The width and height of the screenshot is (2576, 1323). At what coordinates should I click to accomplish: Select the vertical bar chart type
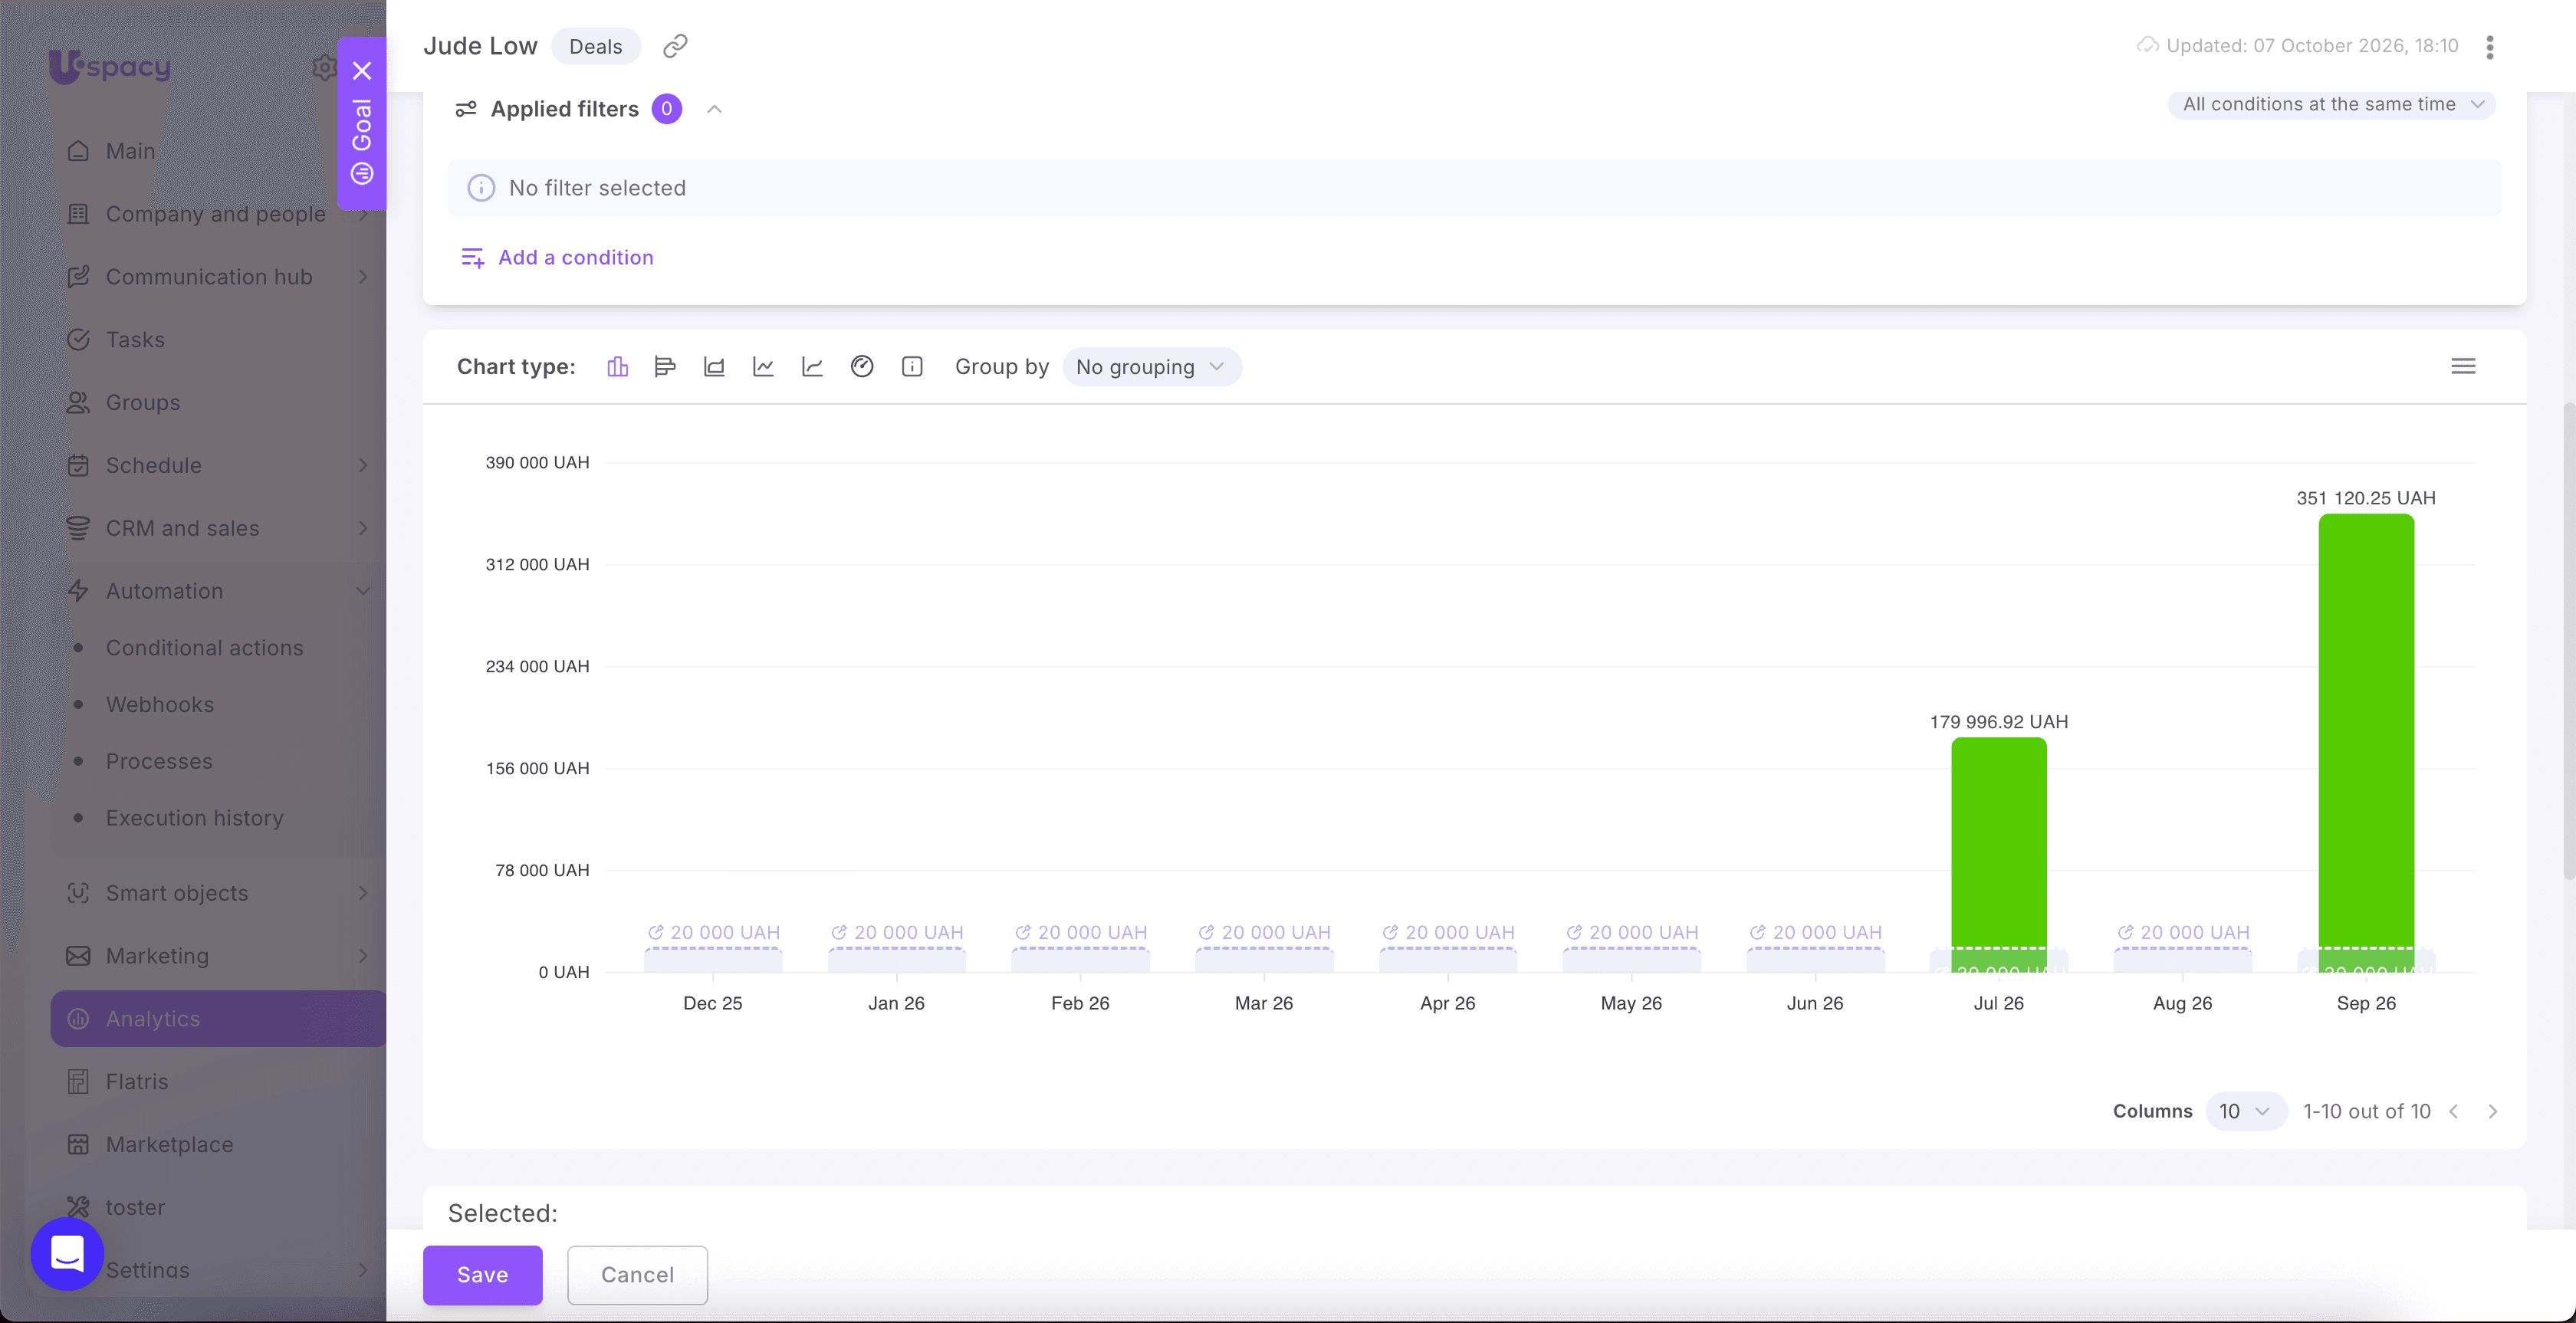pyautogui.click(x=617, y=367)
